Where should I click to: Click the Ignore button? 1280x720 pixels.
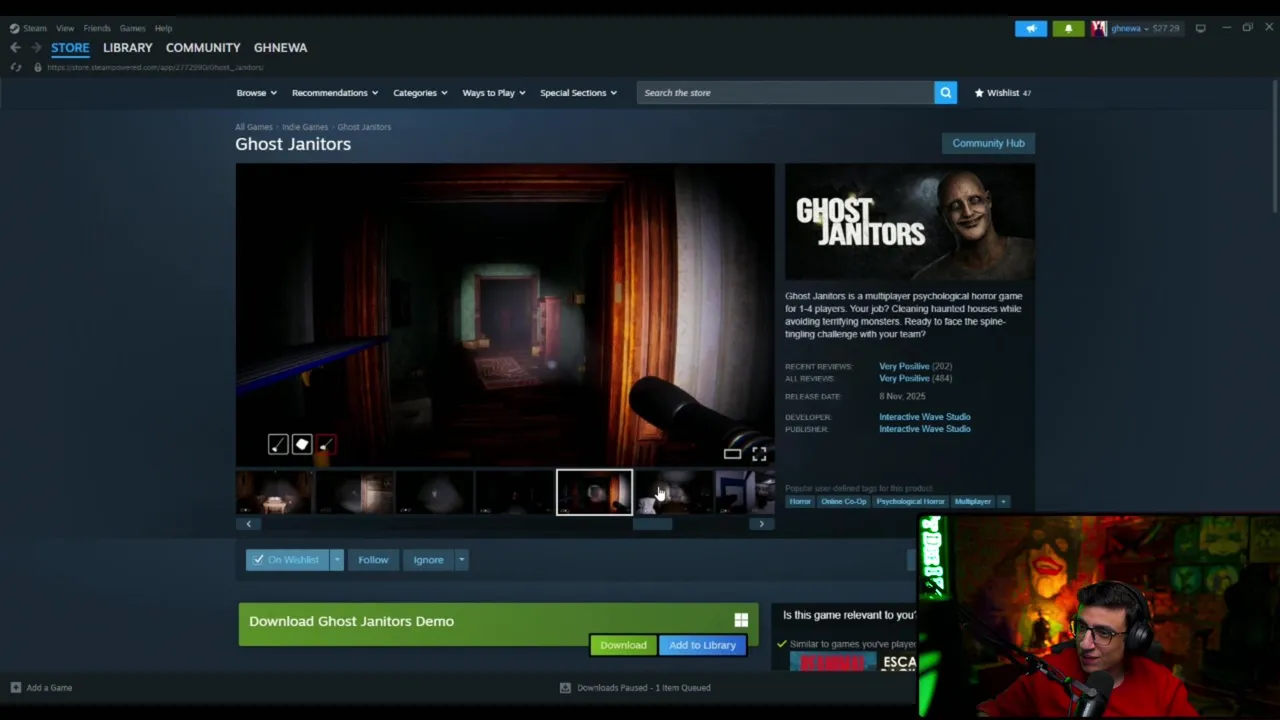[x=428, y=560]
